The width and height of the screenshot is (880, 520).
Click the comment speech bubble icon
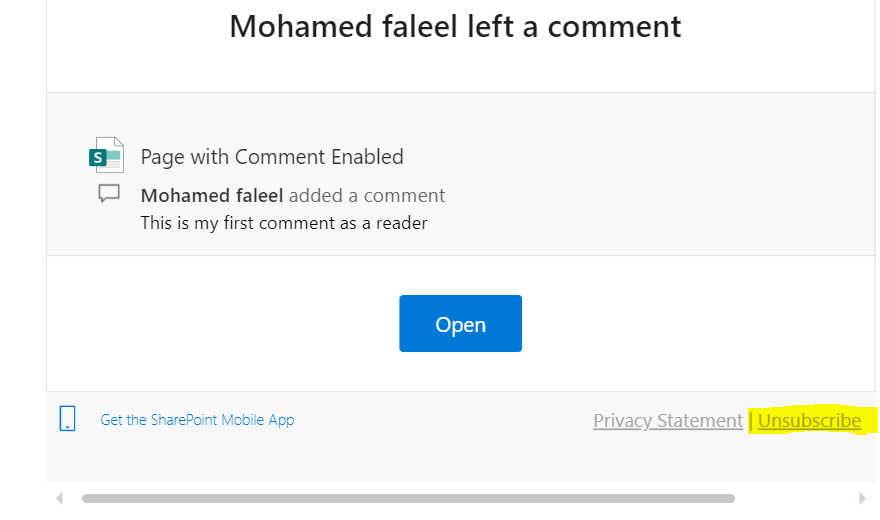(109, 194)
